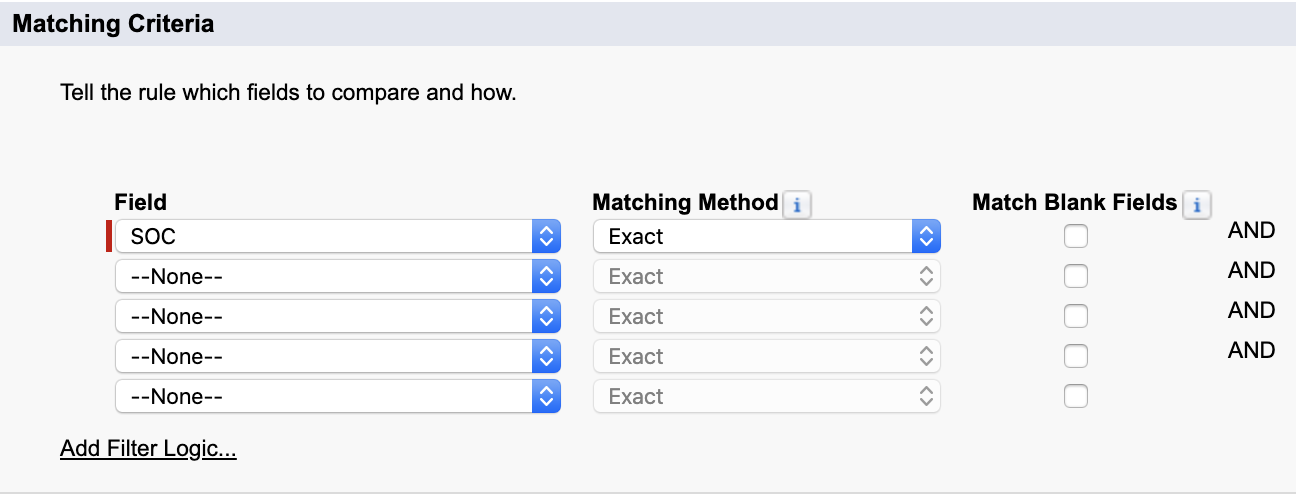
Task: Click the Match Blank Fields info icon
Action: (x=1196, y=205)
